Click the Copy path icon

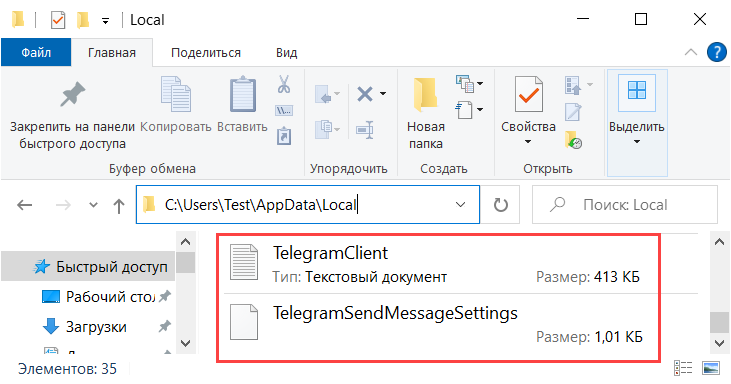tap(284, 111)
